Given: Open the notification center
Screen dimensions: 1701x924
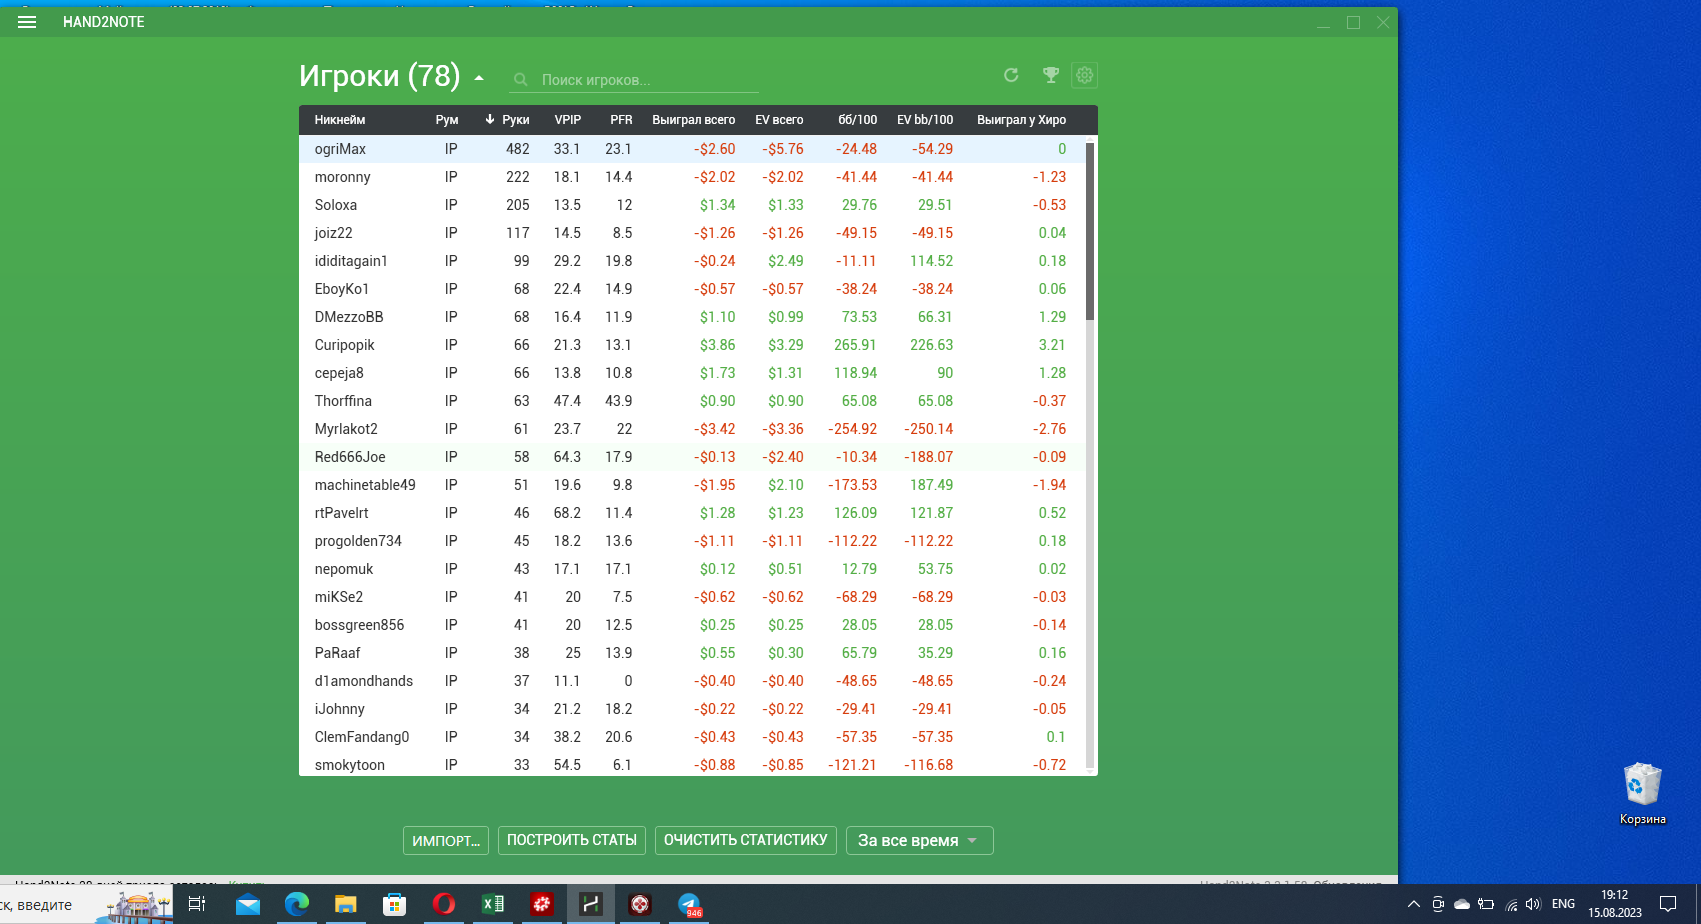Looking at the screenshot, I should (1668, 904).
